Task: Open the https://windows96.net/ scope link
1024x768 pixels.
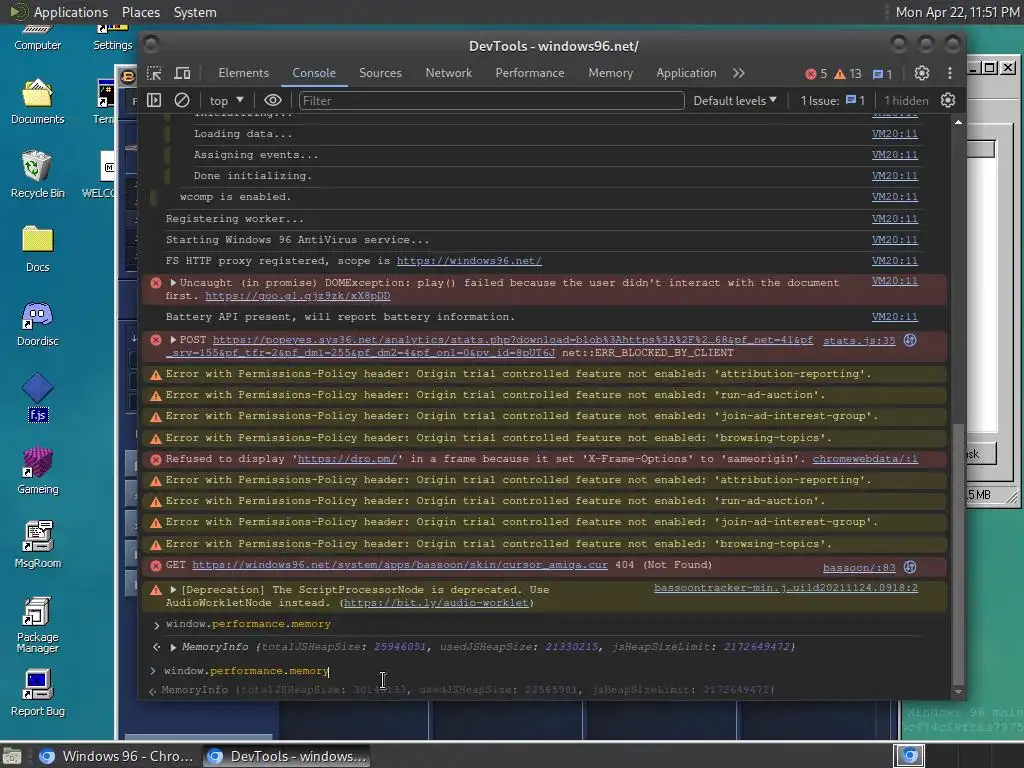Action: point(469,261)
